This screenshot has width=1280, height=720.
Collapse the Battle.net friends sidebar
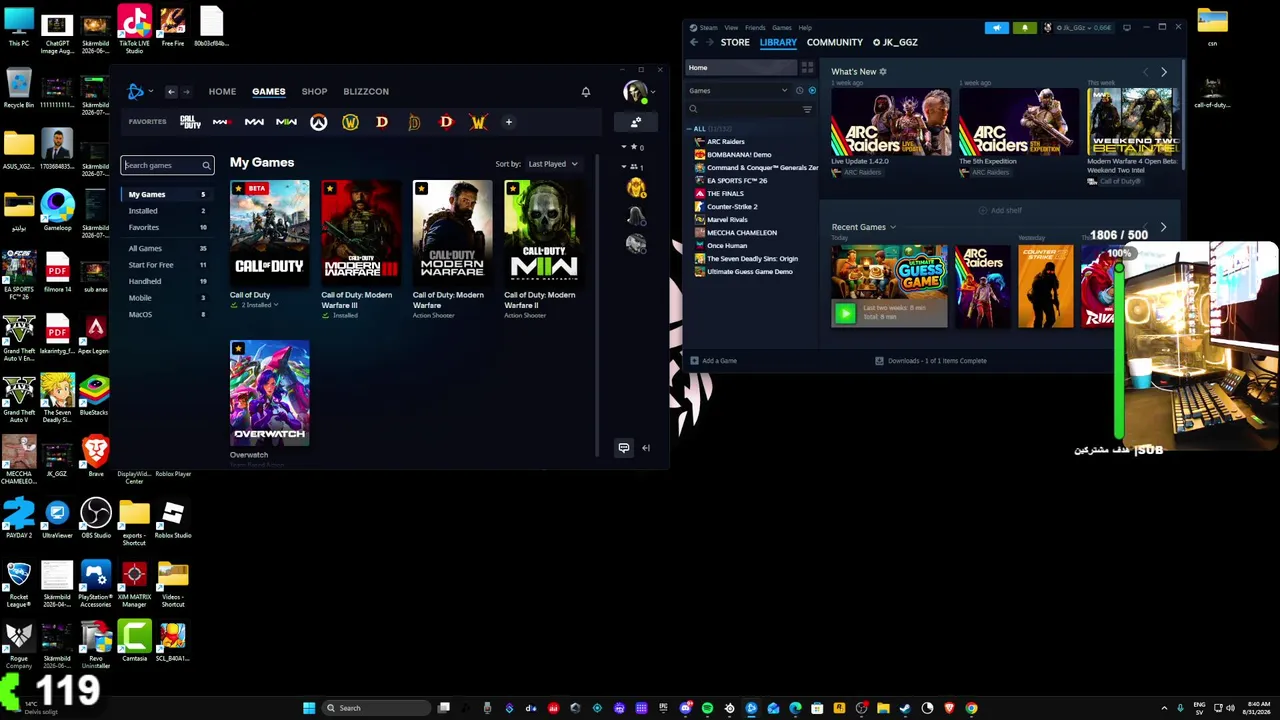coord(646,448)
